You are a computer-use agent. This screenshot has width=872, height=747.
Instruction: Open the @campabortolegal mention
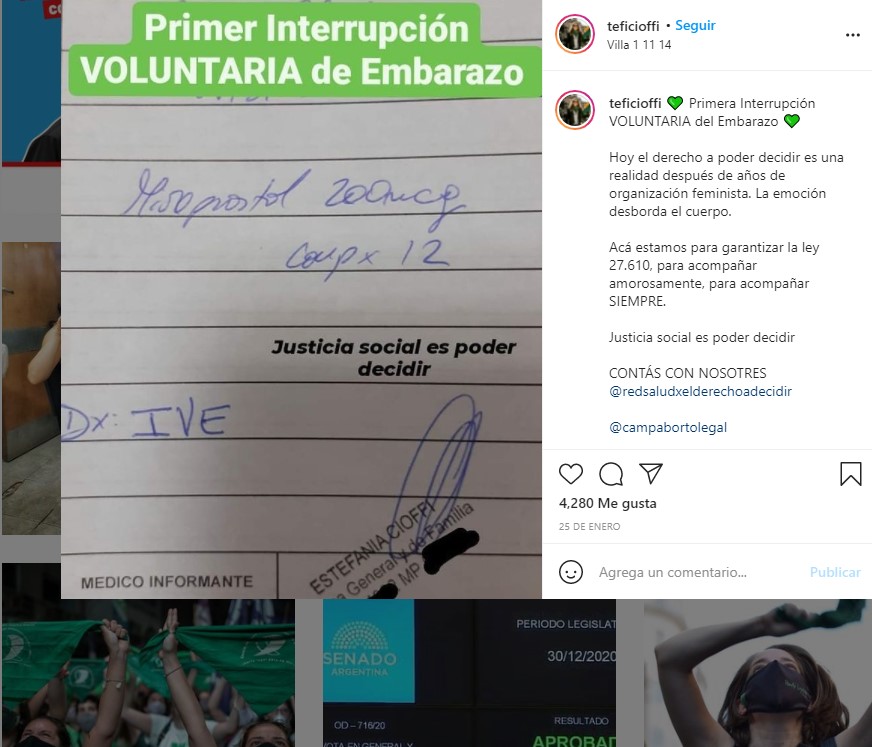pyautogui.click(x=668, y=427)
